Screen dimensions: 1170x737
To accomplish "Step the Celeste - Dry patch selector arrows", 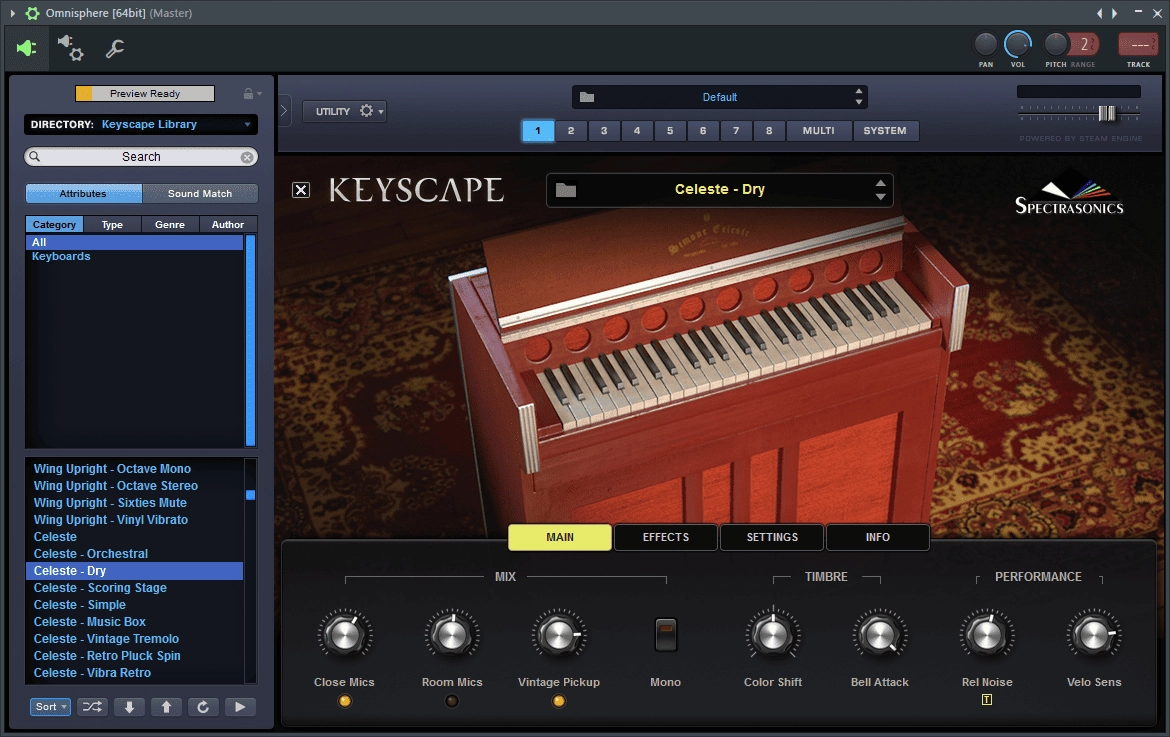I will click(x=880, y=190).
